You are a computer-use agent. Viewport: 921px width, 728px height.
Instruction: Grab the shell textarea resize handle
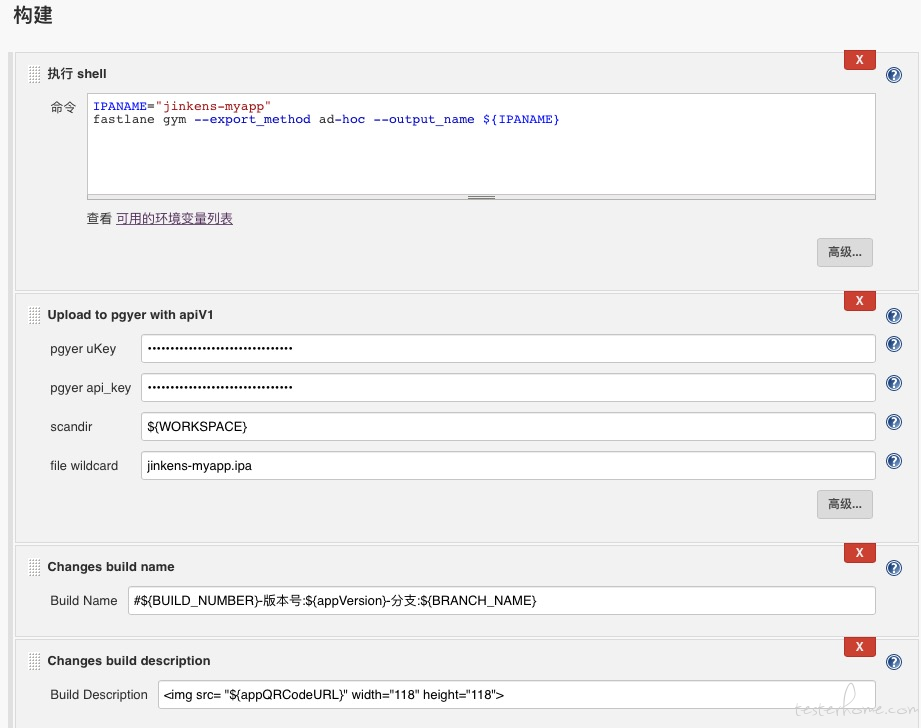pos(481,197)
